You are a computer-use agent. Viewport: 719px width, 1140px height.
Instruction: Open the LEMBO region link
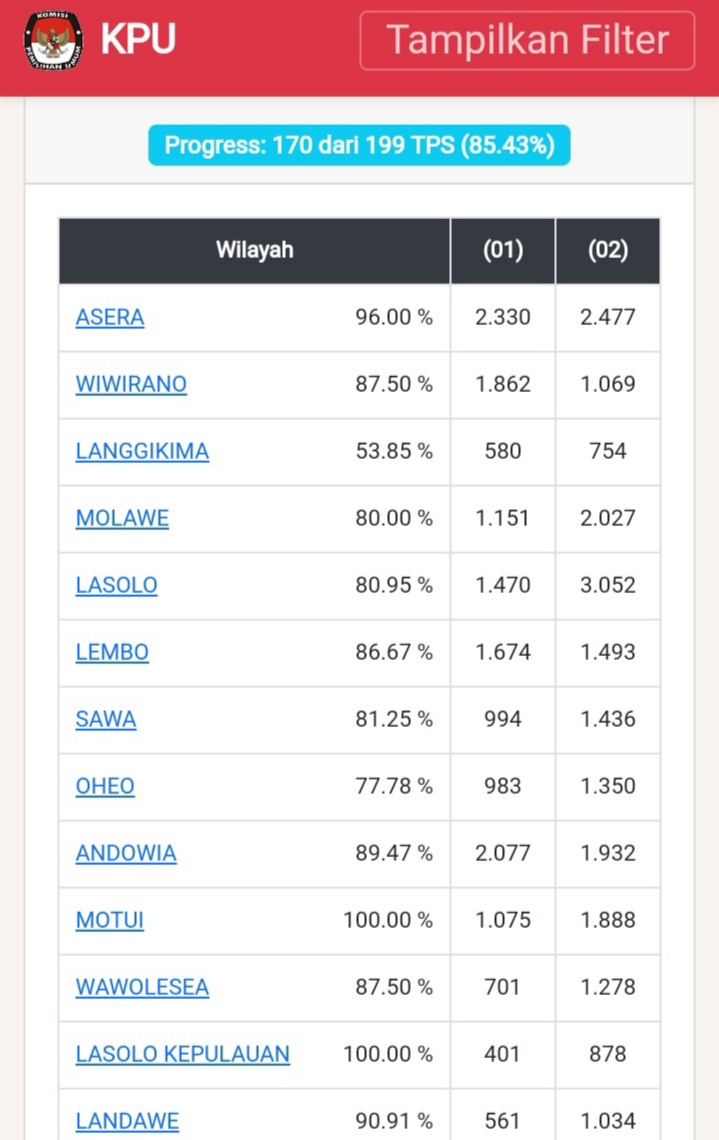112,651
